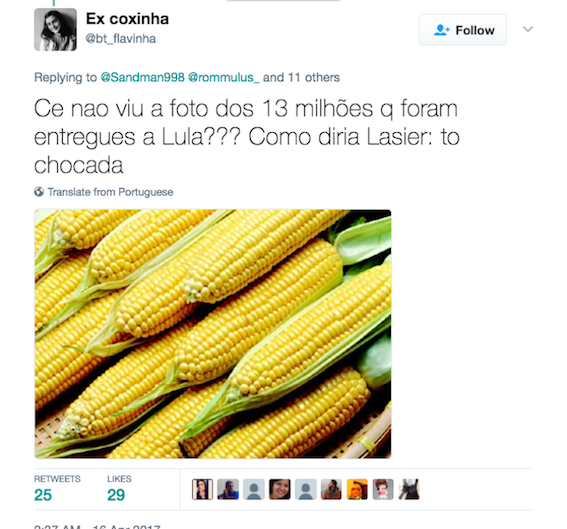The height and width of the screenshot is (529, 567).
Task: Open second liker avatar in blue shirt
Action: 228,489
